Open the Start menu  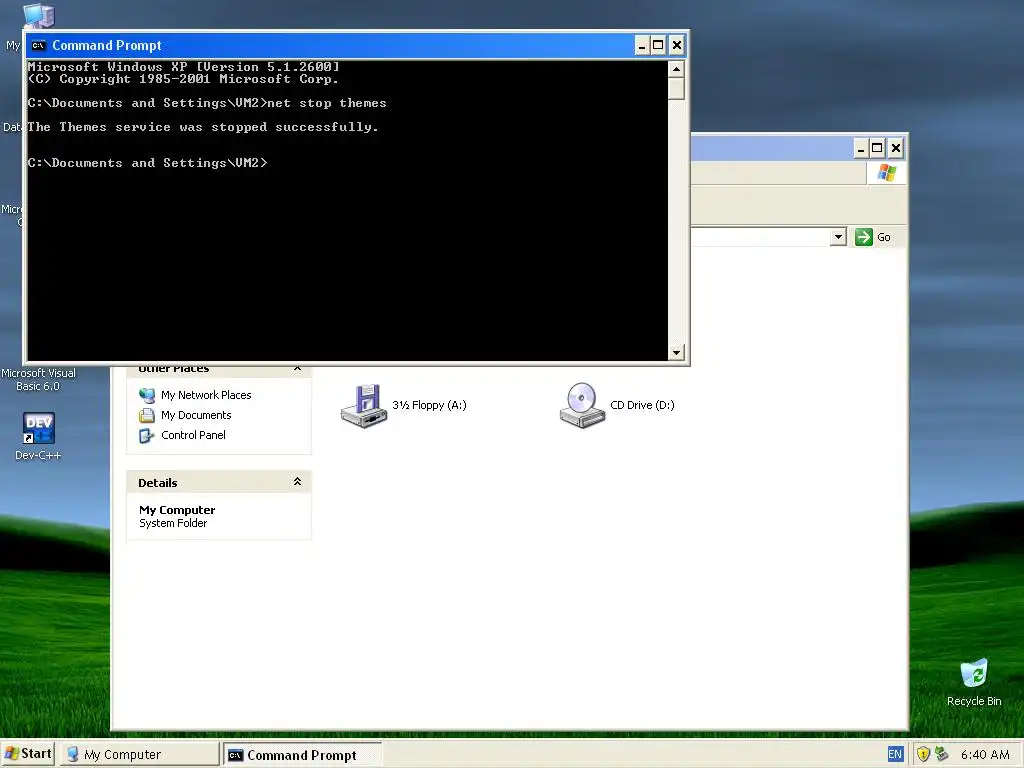coord(28,754)
